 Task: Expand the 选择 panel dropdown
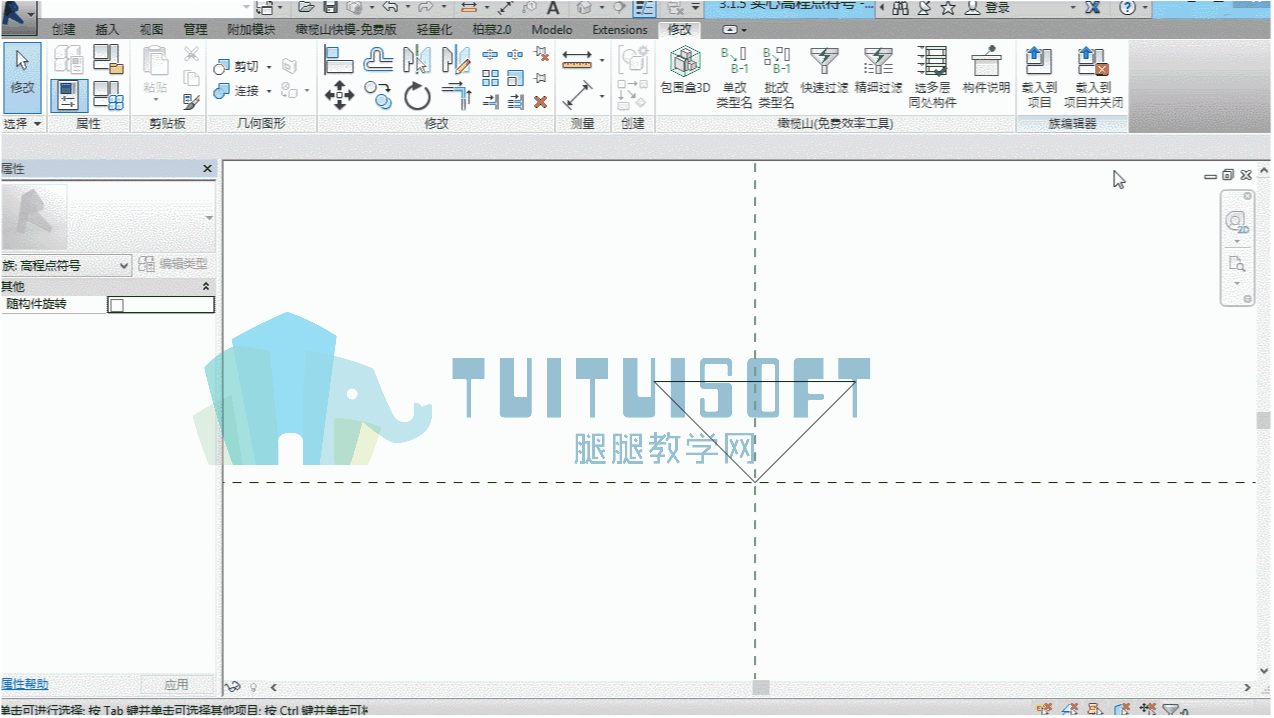(x=23, y=124)
